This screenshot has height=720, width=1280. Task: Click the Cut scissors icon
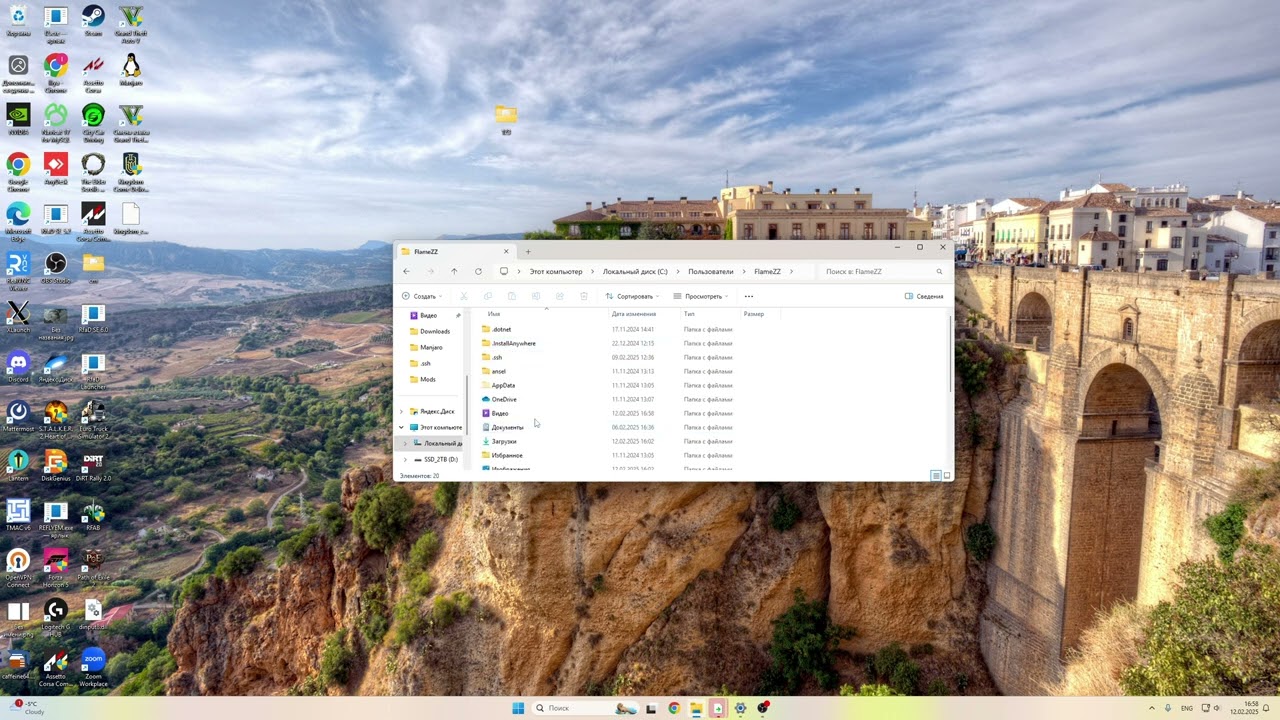464,296
